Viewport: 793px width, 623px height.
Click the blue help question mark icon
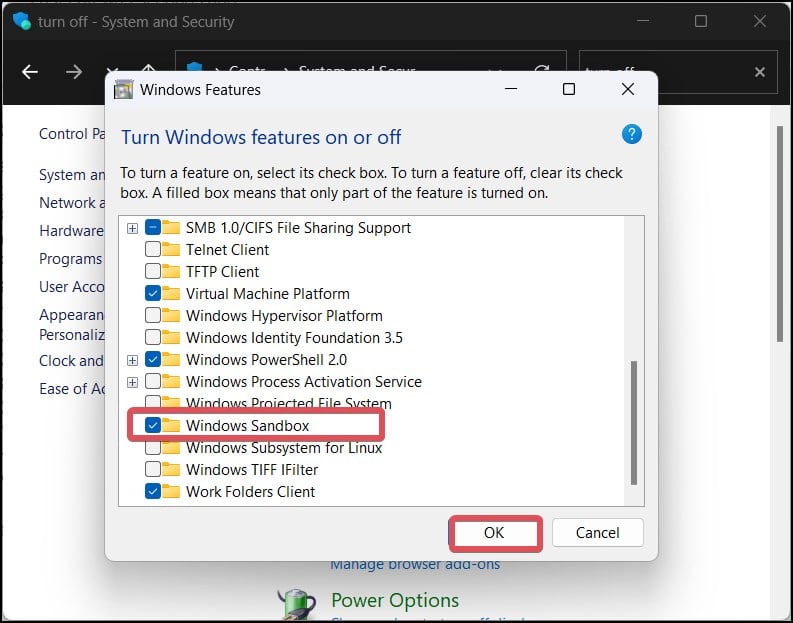(631, 134)
